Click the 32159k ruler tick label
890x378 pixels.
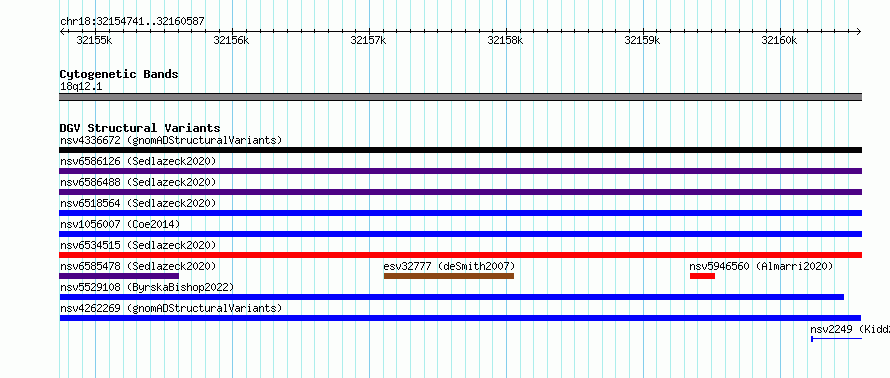(x=642, y=40)
